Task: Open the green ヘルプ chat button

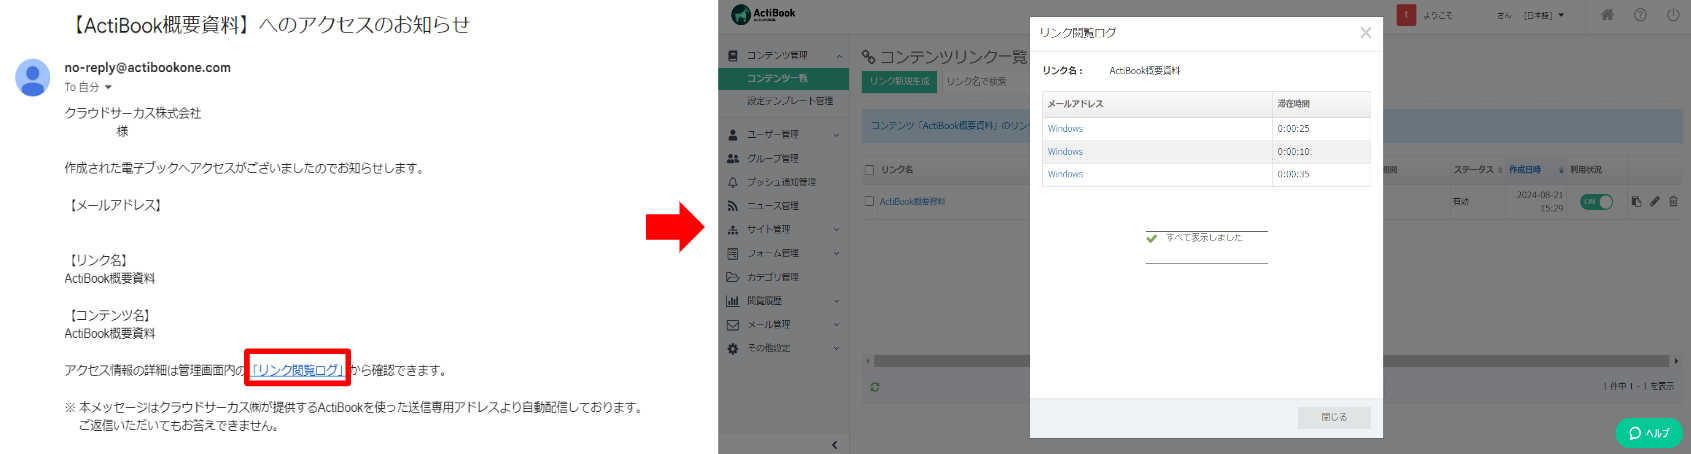Action: [x=1649, y=433]
